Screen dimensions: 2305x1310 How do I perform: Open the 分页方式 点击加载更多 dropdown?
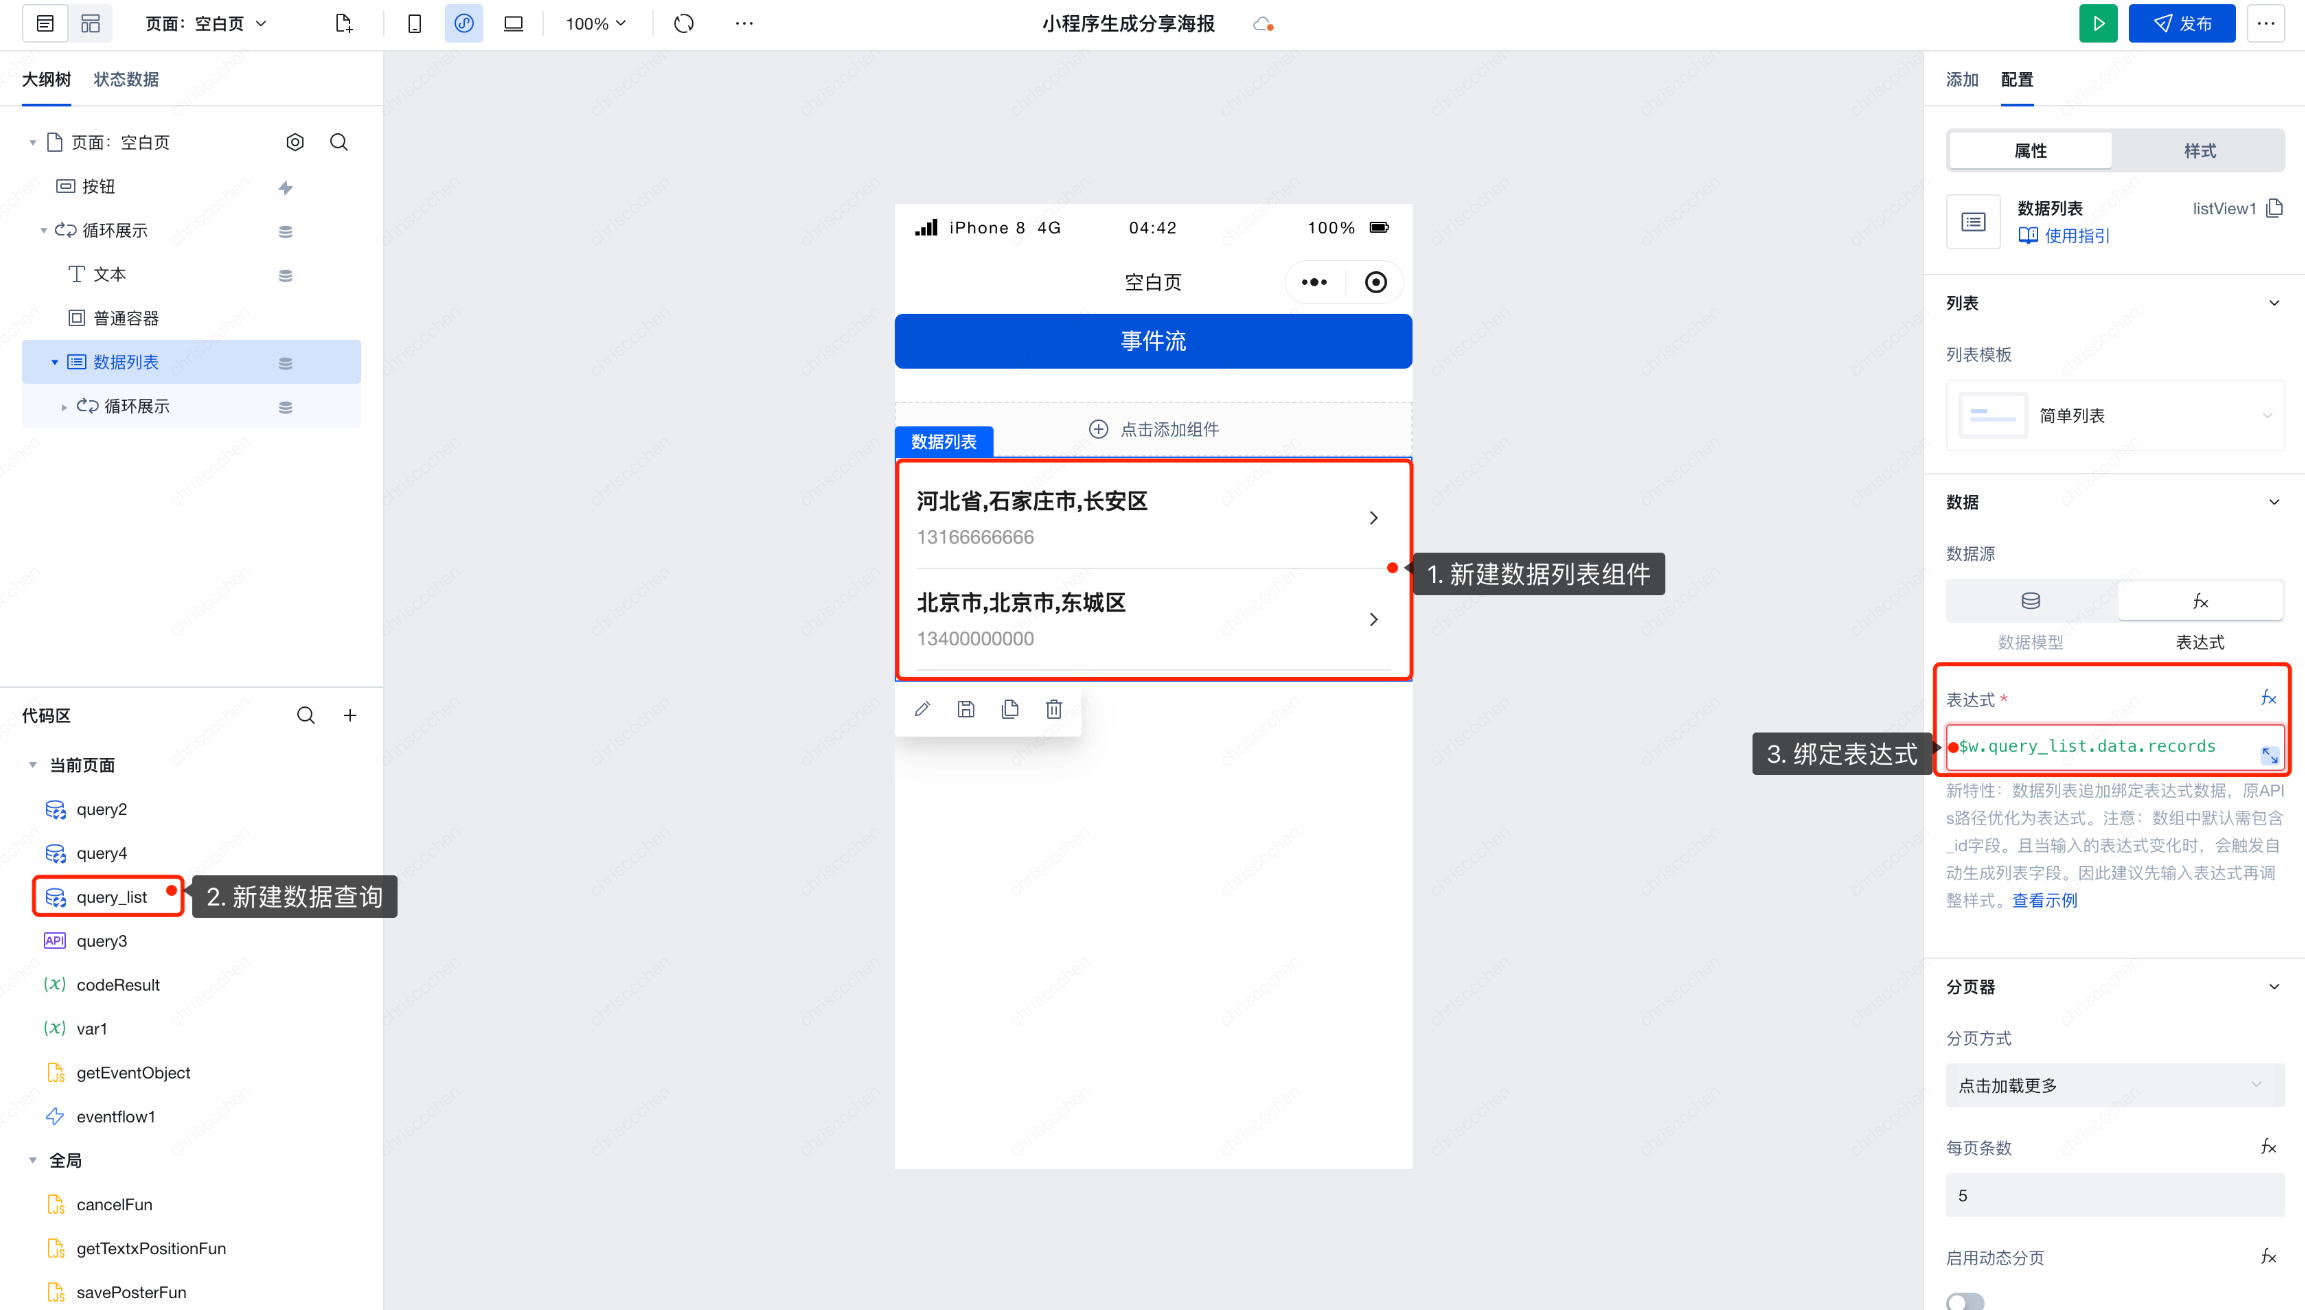point(2115,1085)
